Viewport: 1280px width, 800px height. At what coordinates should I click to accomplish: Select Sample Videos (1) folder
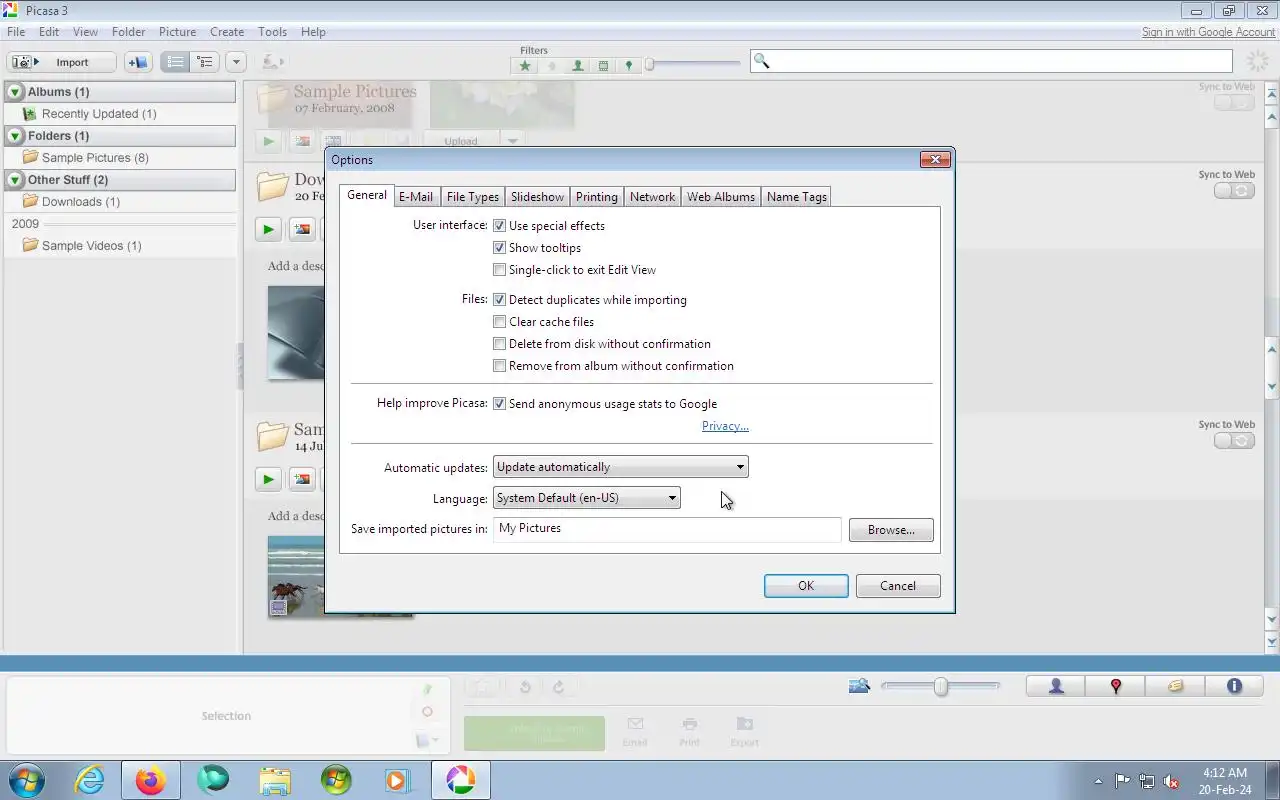(91, 246)
